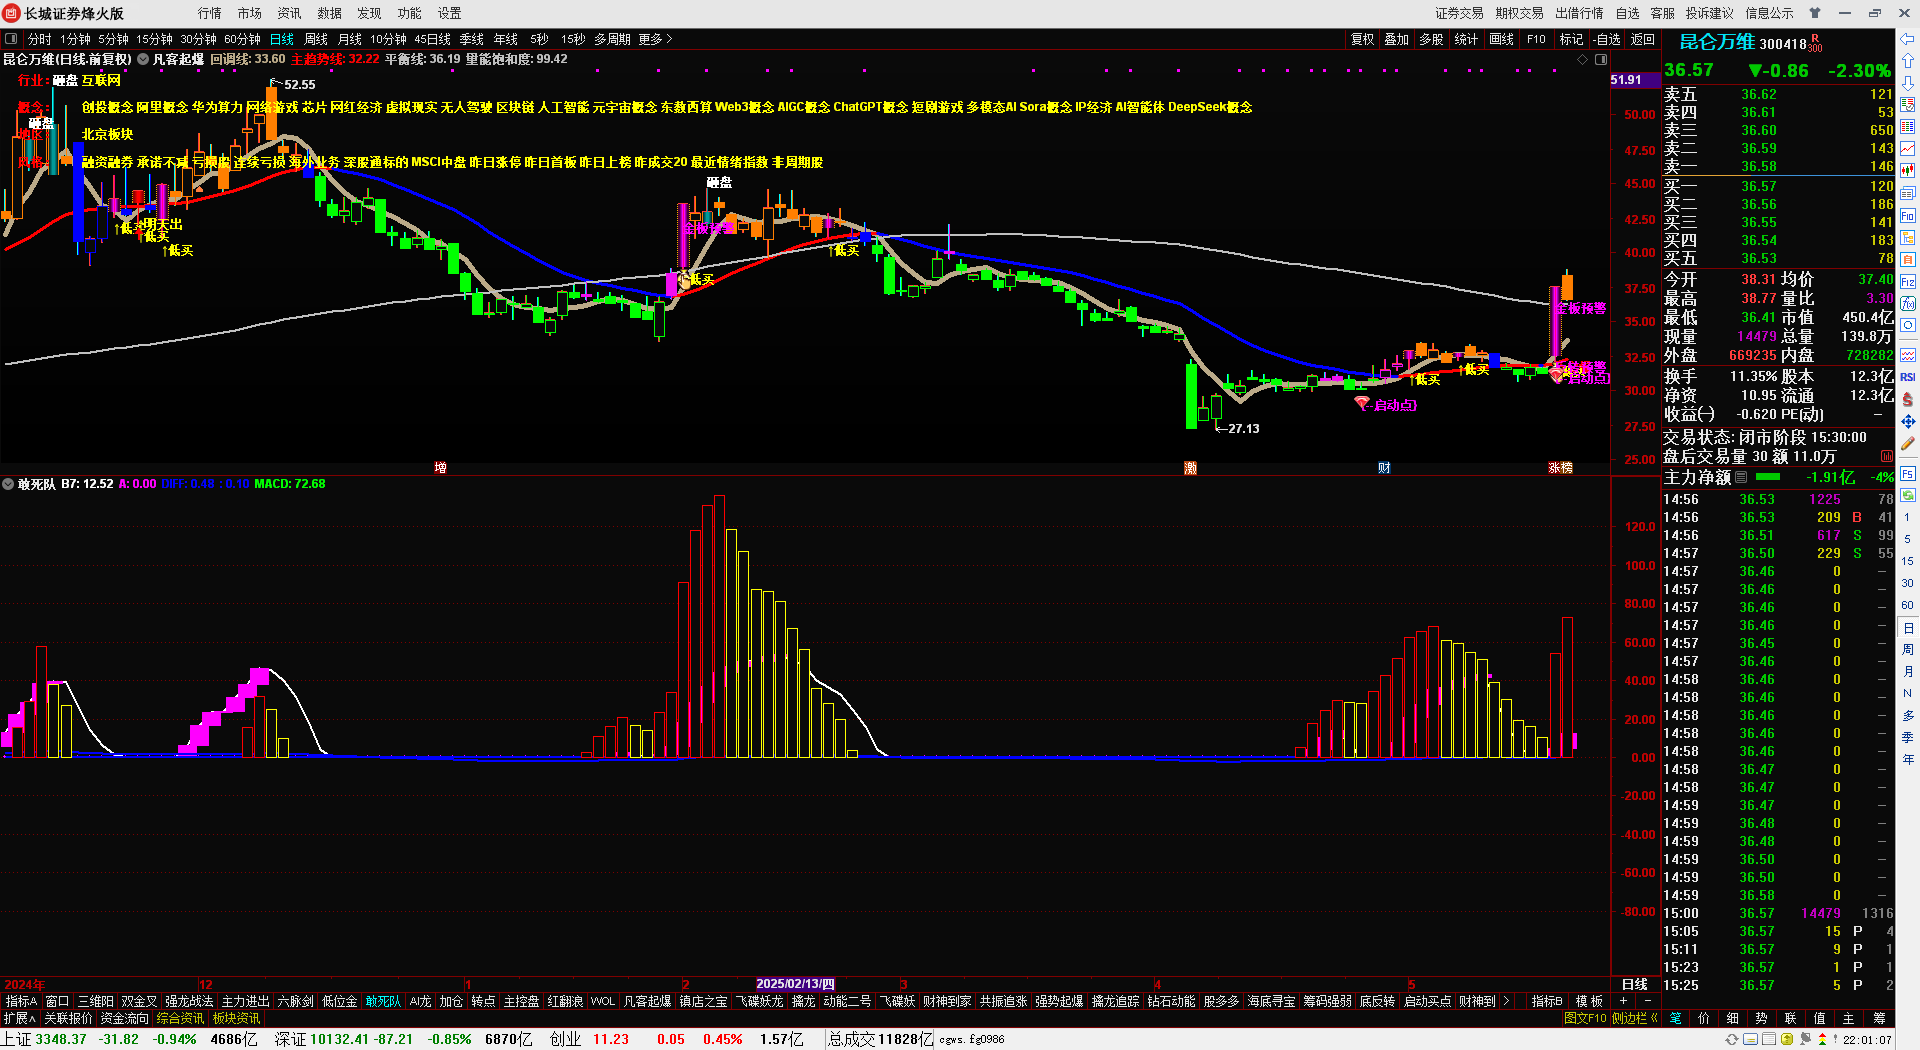Click the refresh sync icon in status bar
The height and width of the screenshot is (1050, 1920).
pos(1732,1039)
